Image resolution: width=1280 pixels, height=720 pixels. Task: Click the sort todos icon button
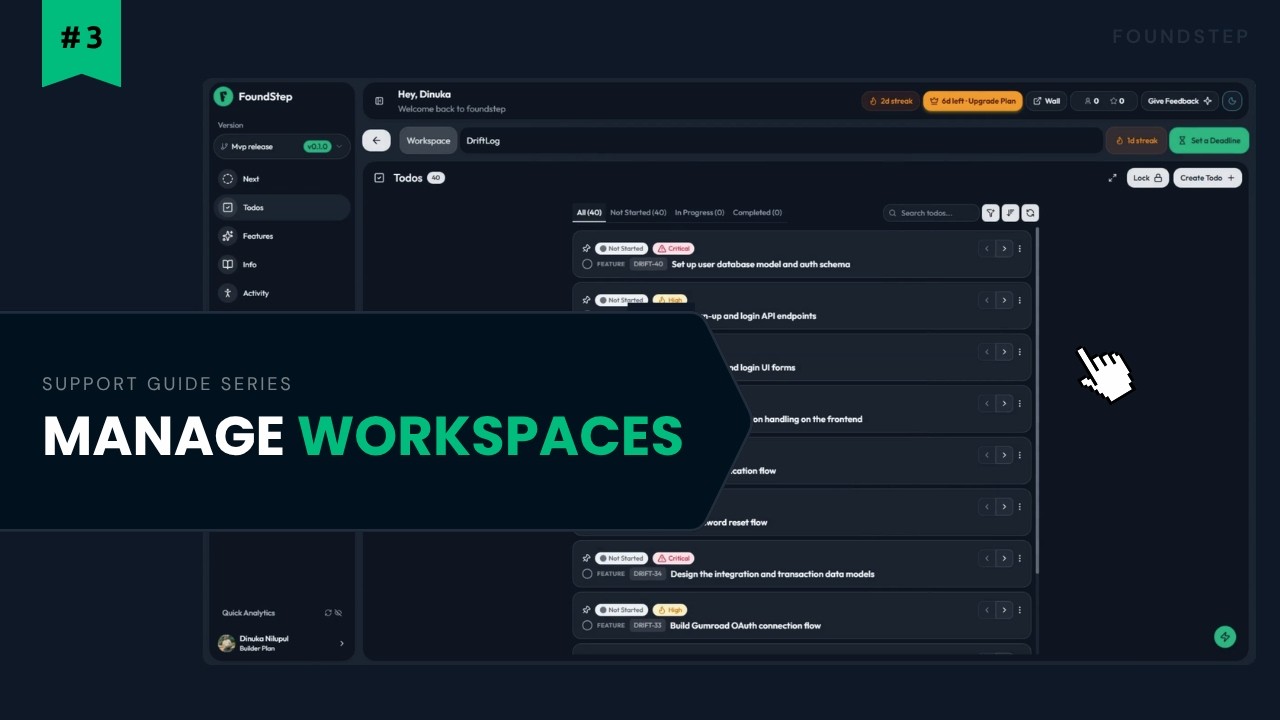click(1010, 213)
